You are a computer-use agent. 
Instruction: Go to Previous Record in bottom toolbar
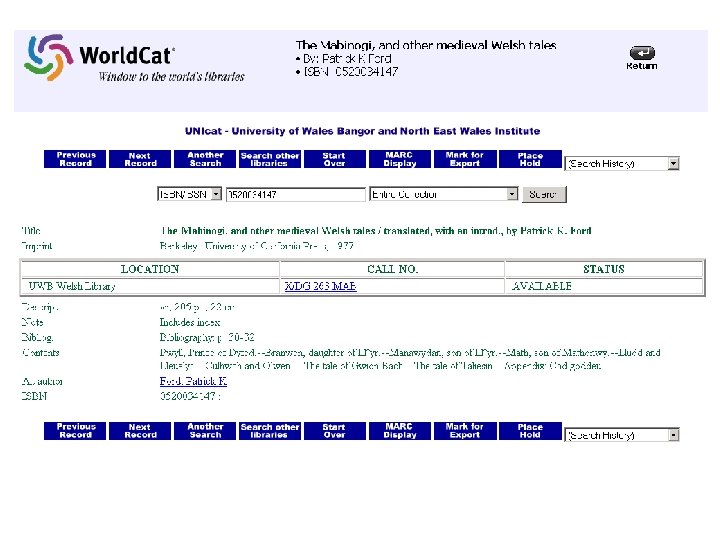75,431
